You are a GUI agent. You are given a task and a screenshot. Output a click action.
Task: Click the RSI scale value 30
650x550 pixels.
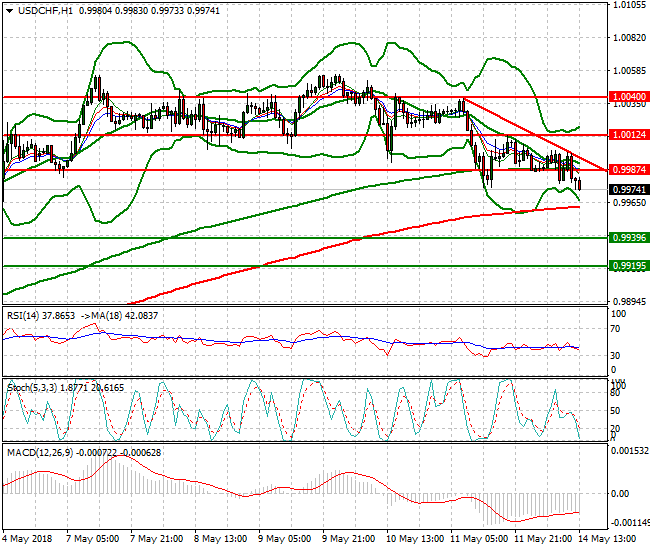[616, 356]
